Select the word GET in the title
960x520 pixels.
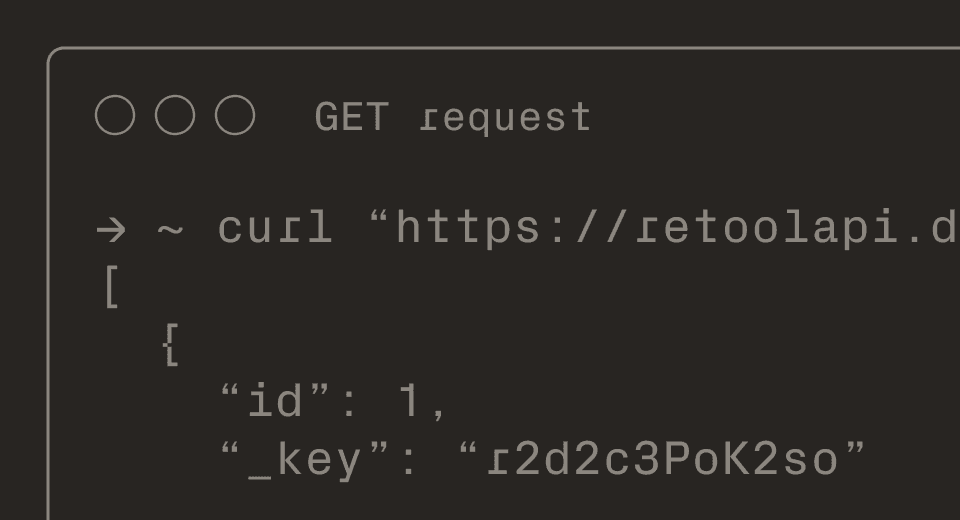[351, 118]
